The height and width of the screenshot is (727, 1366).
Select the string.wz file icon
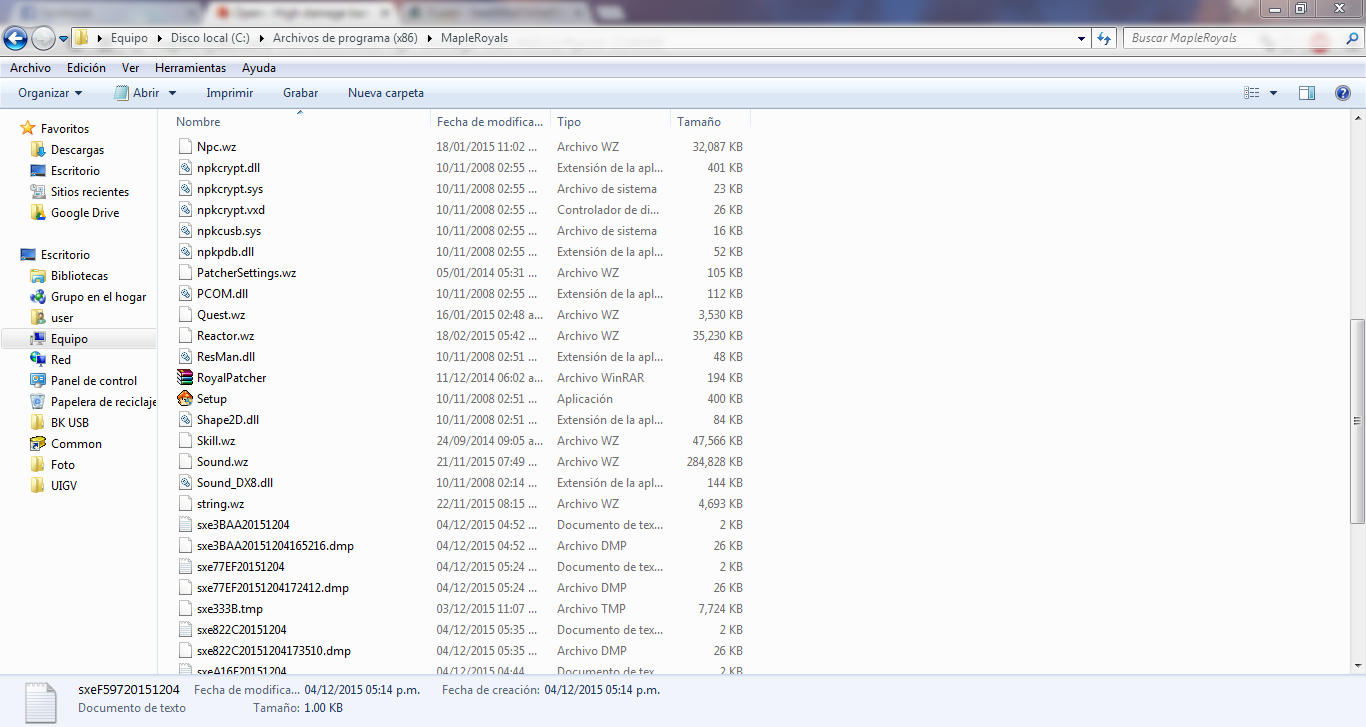coord(185,503)
